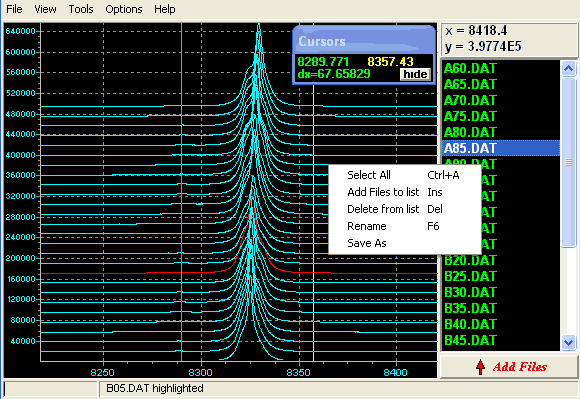Choose Rename from context menu

pyautogui.click(x=405, y=226)
